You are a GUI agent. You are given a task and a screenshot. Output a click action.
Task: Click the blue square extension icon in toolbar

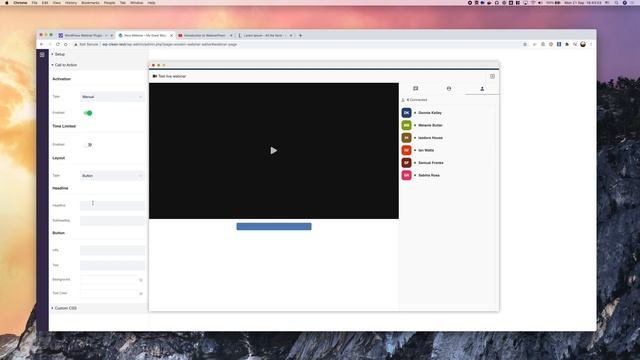(x=559, y=44)
